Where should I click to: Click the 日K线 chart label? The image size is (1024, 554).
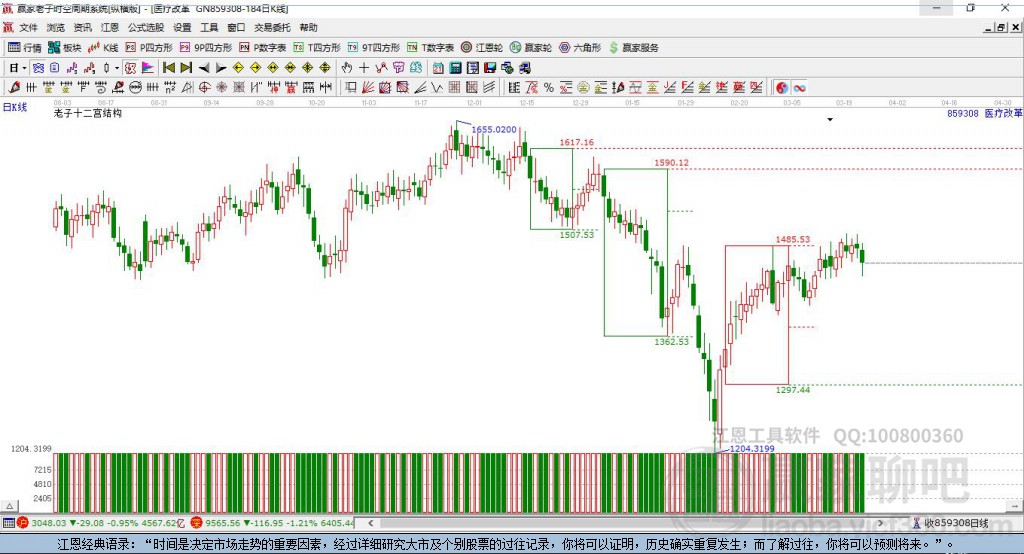pyautogui.click(x=15, y=107)
